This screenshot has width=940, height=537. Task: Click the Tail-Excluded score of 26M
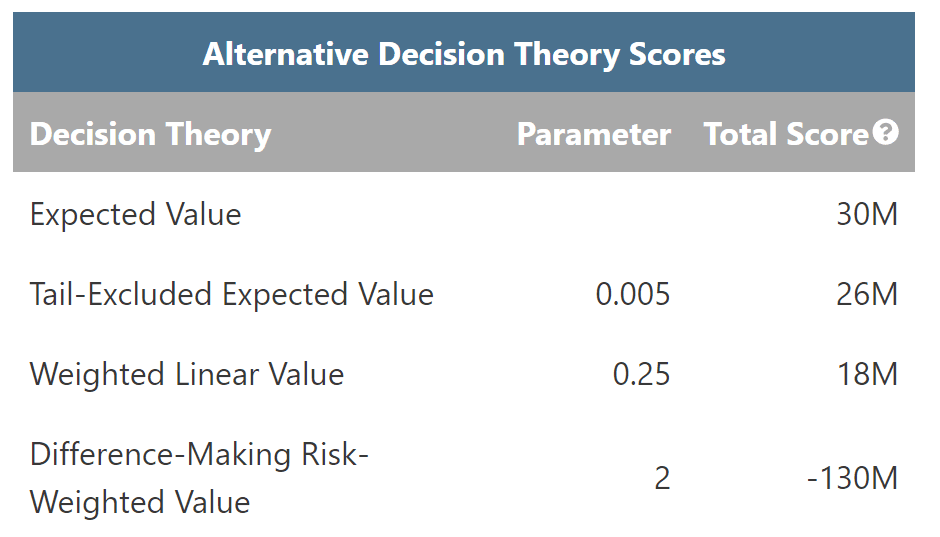[867, 294]
